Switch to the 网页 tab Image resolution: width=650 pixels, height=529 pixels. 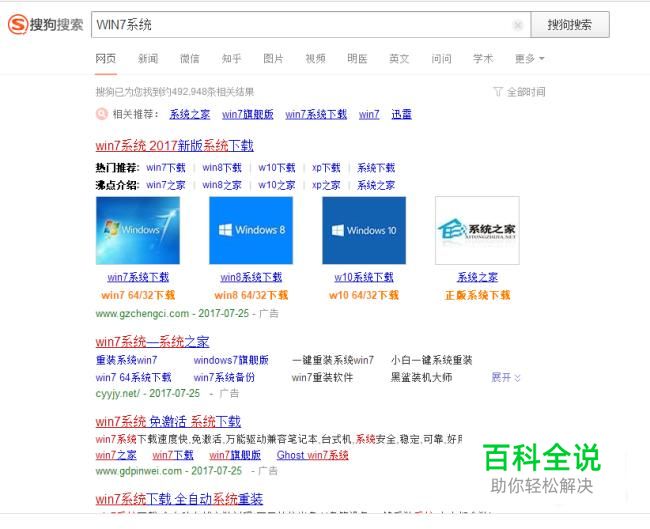pos(106,58)
